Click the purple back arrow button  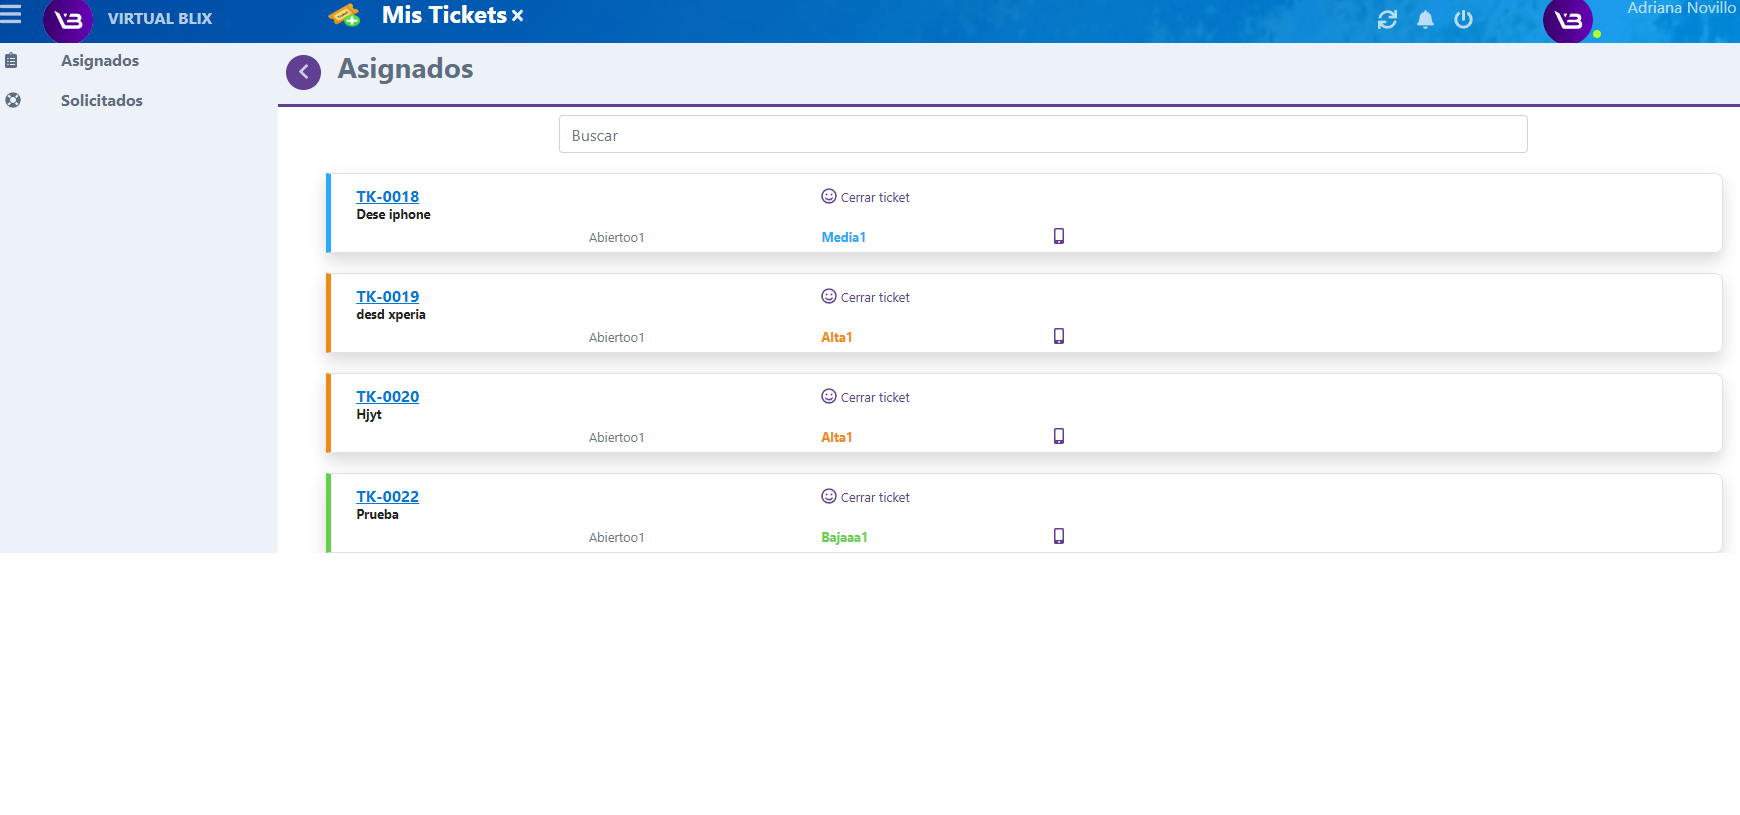click(x=303, y=72)
